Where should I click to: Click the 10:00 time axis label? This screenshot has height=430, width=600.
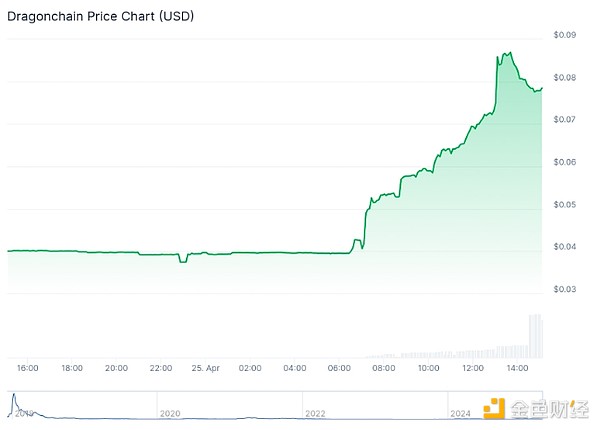pos(428,368)
